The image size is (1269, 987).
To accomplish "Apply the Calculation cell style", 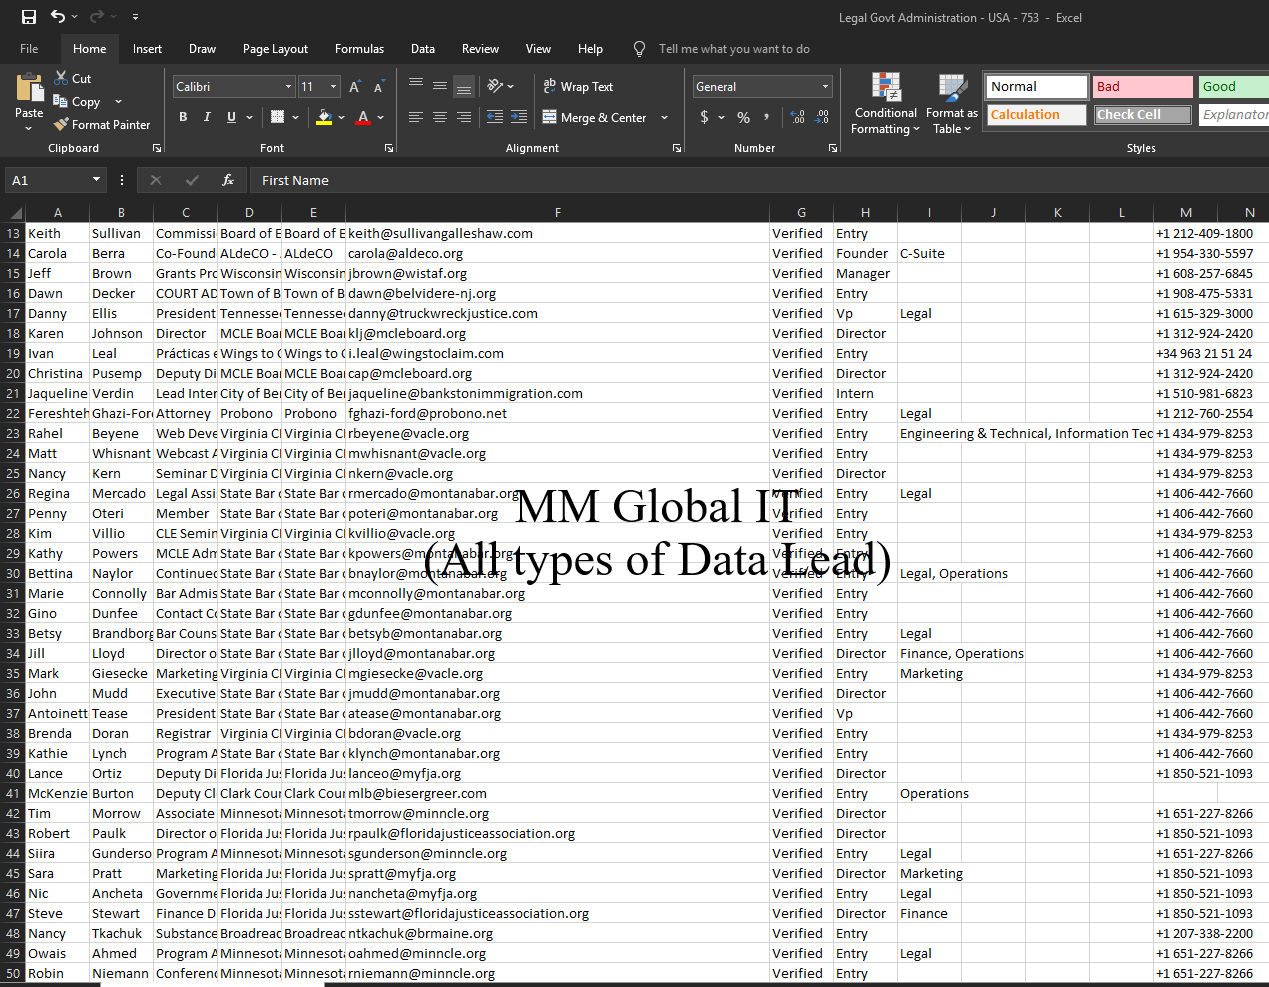I will pos(1037,115).
